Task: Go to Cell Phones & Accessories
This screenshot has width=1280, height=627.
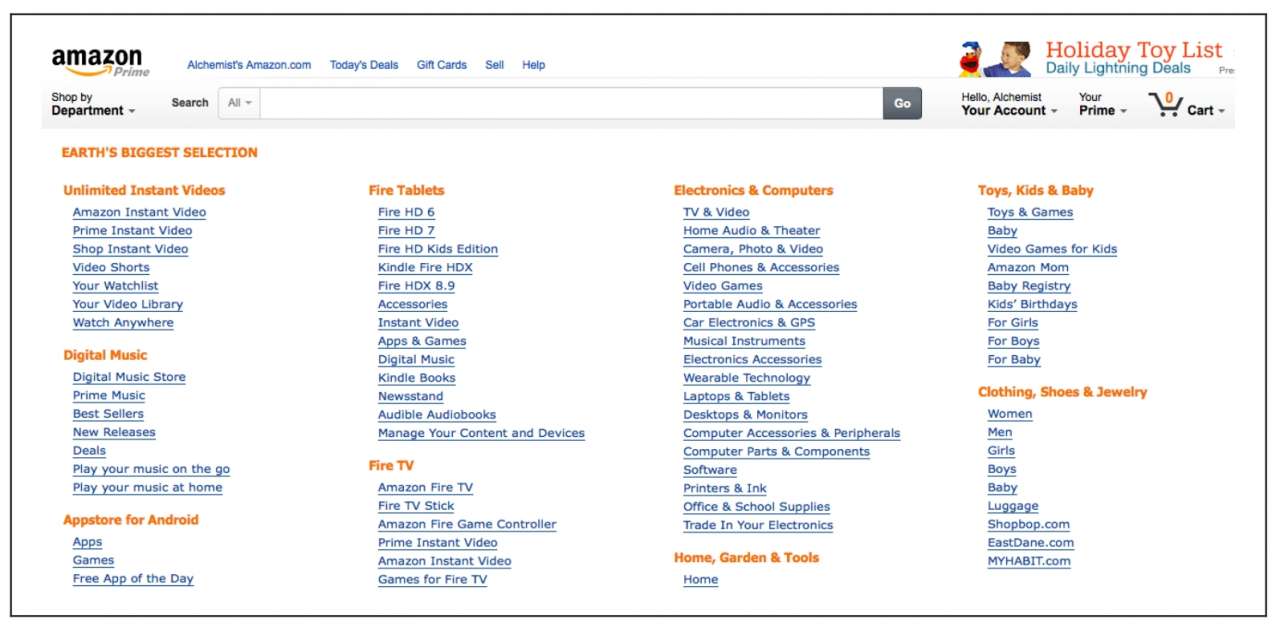Action: (761, 268)
